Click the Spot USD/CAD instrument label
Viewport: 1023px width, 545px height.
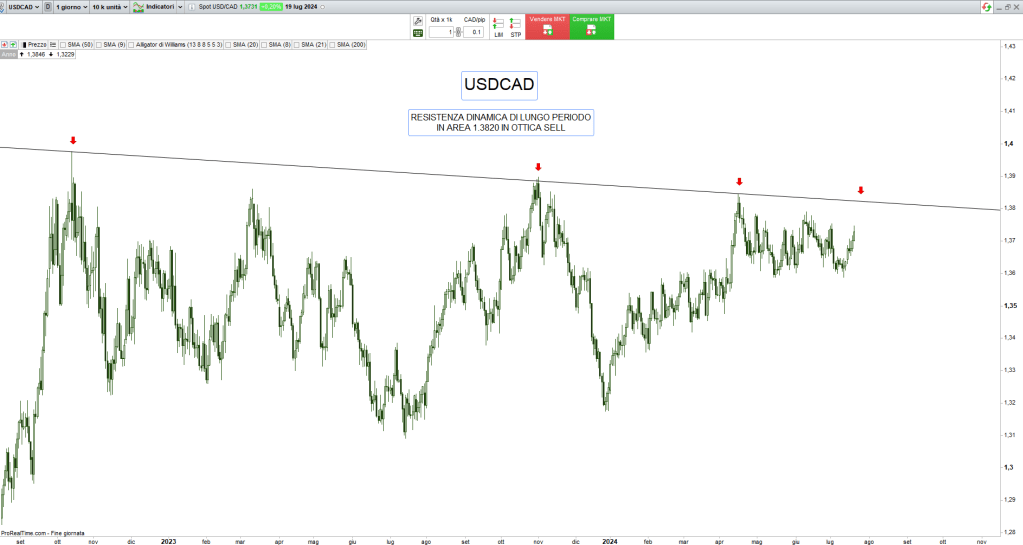point(218,7)
